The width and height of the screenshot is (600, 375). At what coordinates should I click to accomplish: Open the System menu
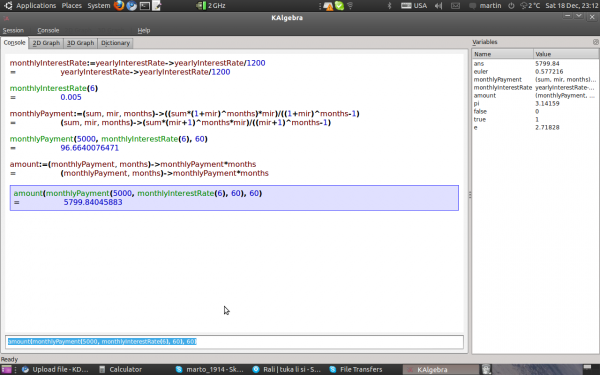point(99,5)
